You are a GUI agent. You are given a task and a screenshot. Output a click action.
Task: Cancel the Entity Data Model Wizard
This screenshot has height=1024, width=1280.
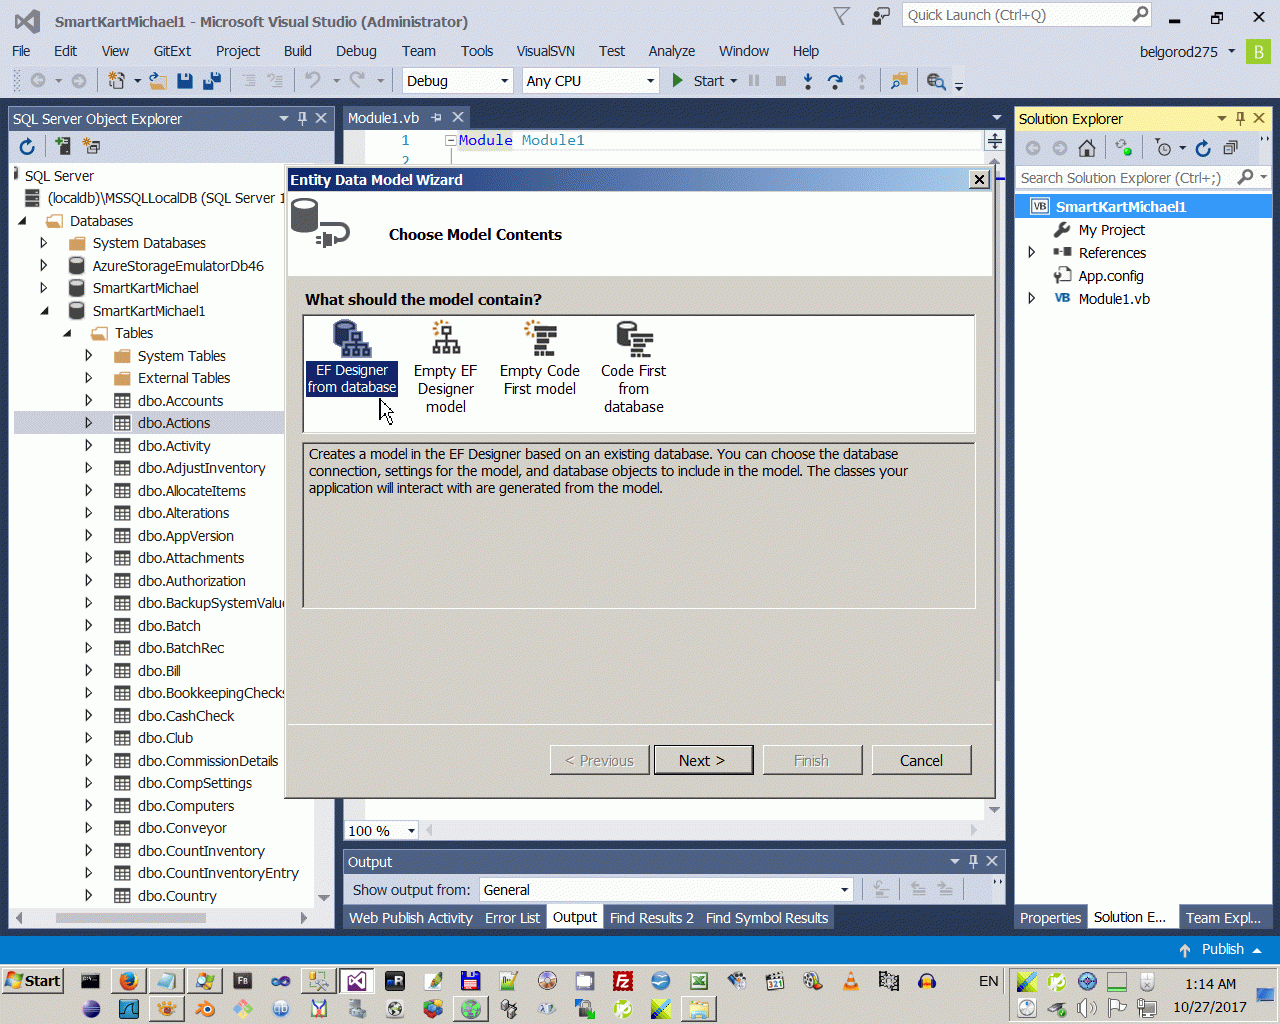pos(921,760)
